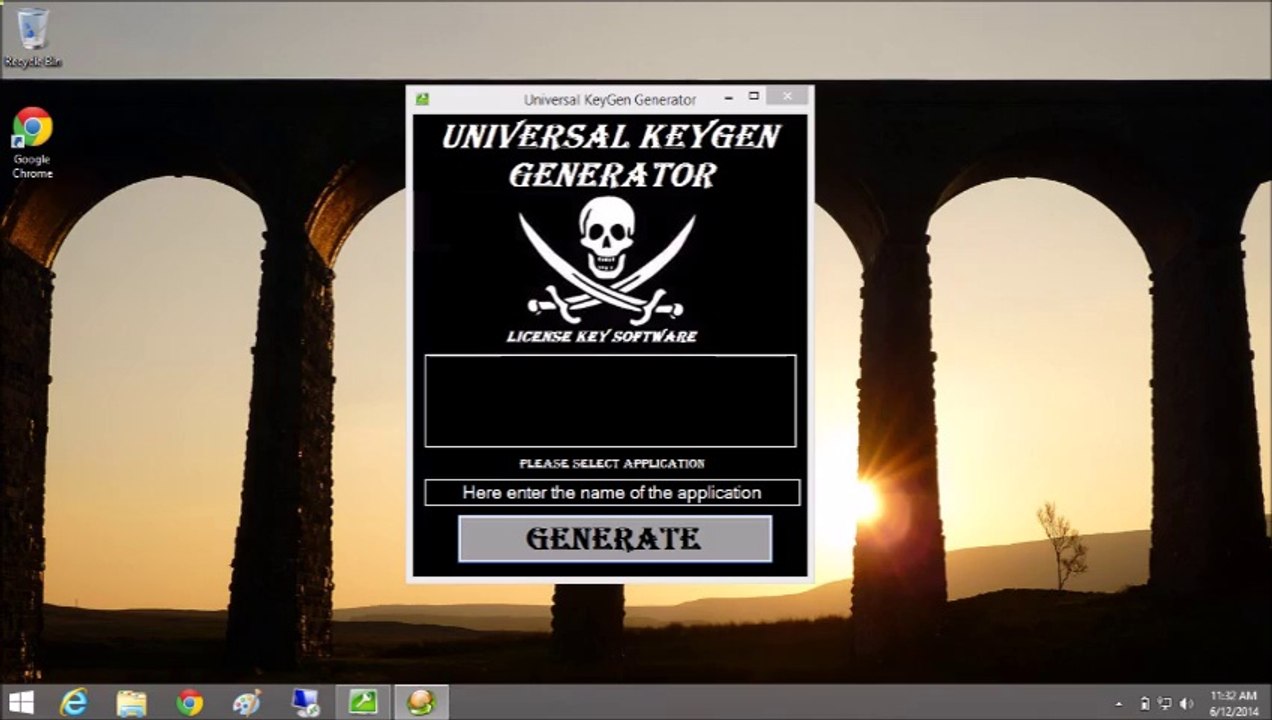This screenshot has height=720, width=1272.
Task: Click the 'Universal KeyGen Generator' title bar text
Action: 610,100
